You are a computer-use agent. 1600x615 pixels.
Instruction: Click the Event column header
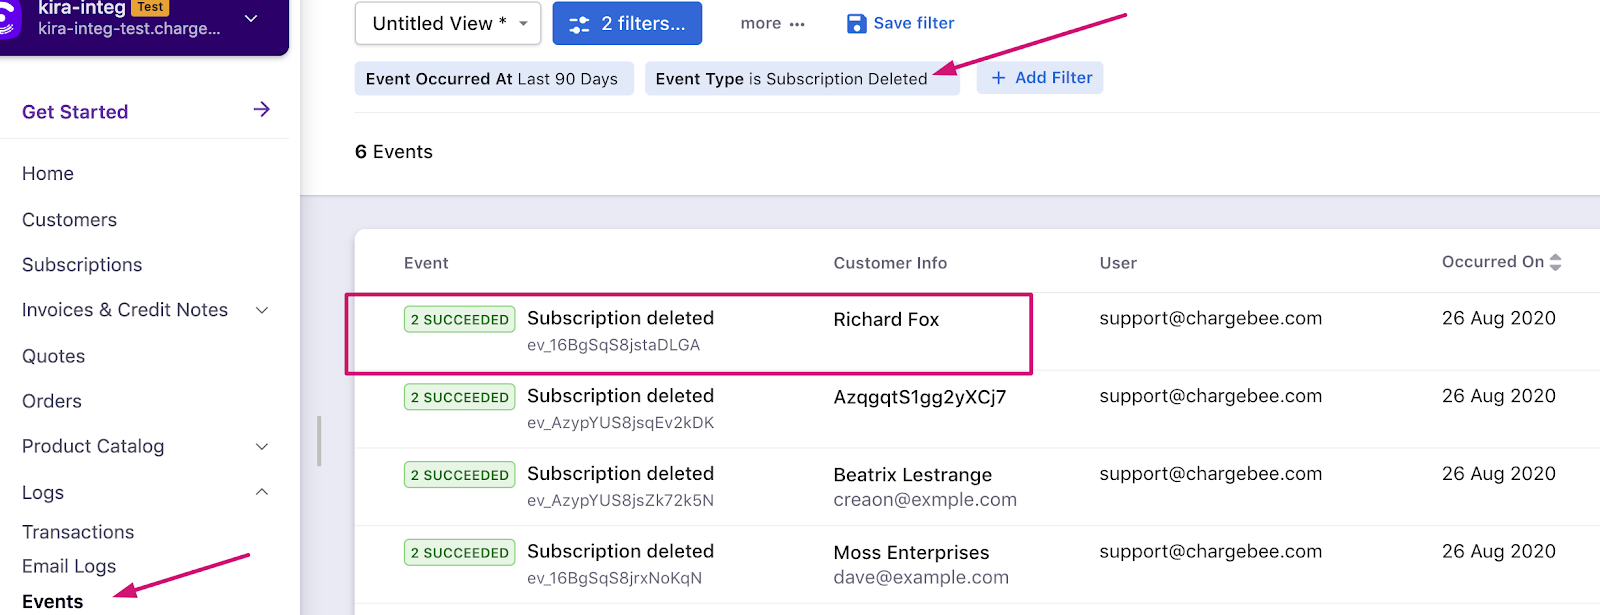pyautogui.click(x=426, y=263)
